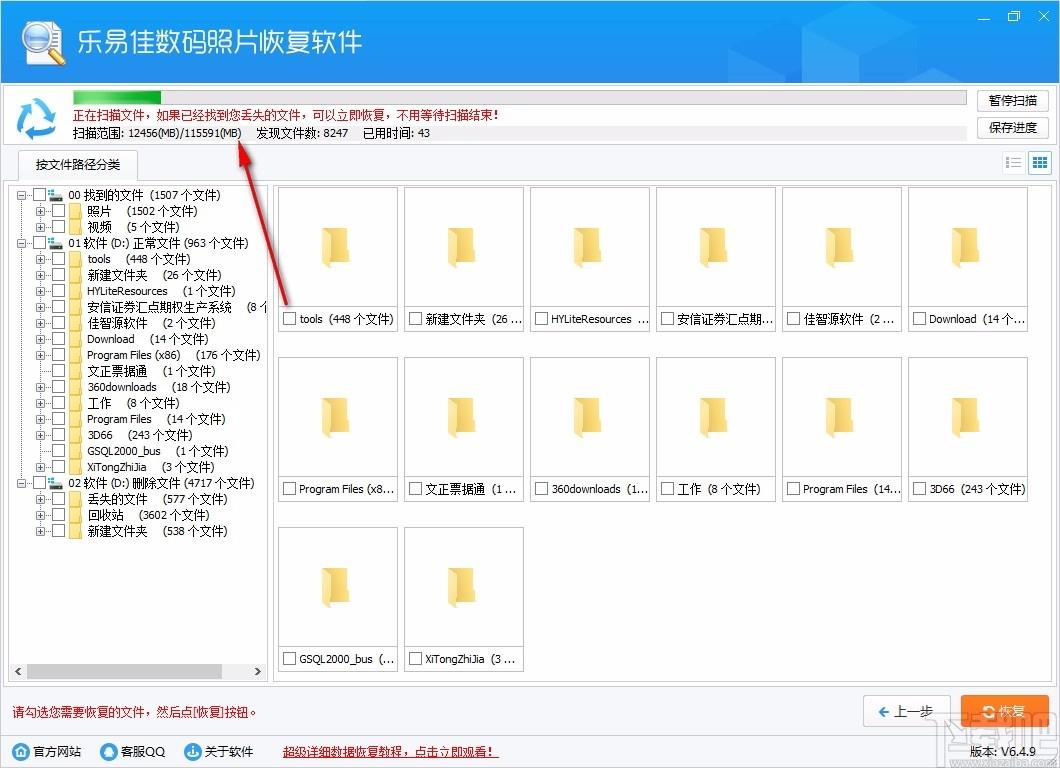Screen dimensions: 1060x768
Task: Expand the Program Files (x86) tree node
Action: (41, 355)
